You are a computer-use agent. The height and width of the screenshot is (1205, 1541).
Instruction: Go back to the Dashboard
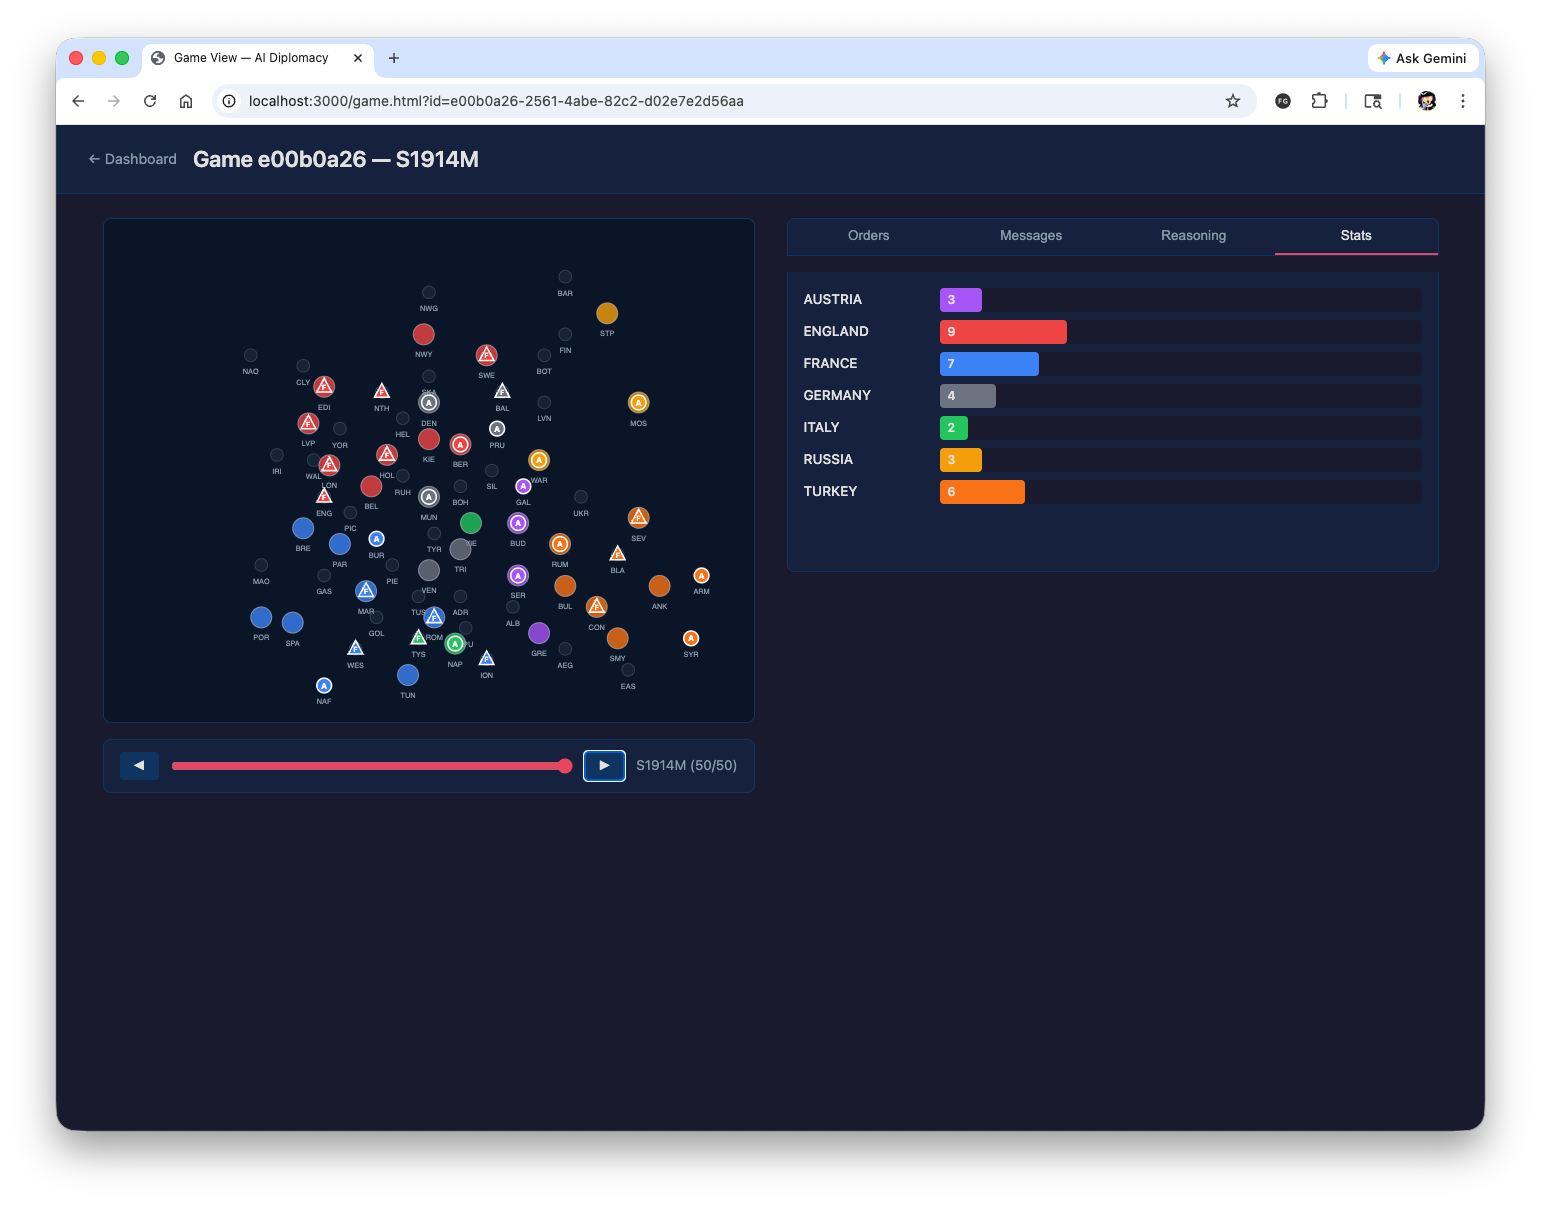[x=132, y=159]
